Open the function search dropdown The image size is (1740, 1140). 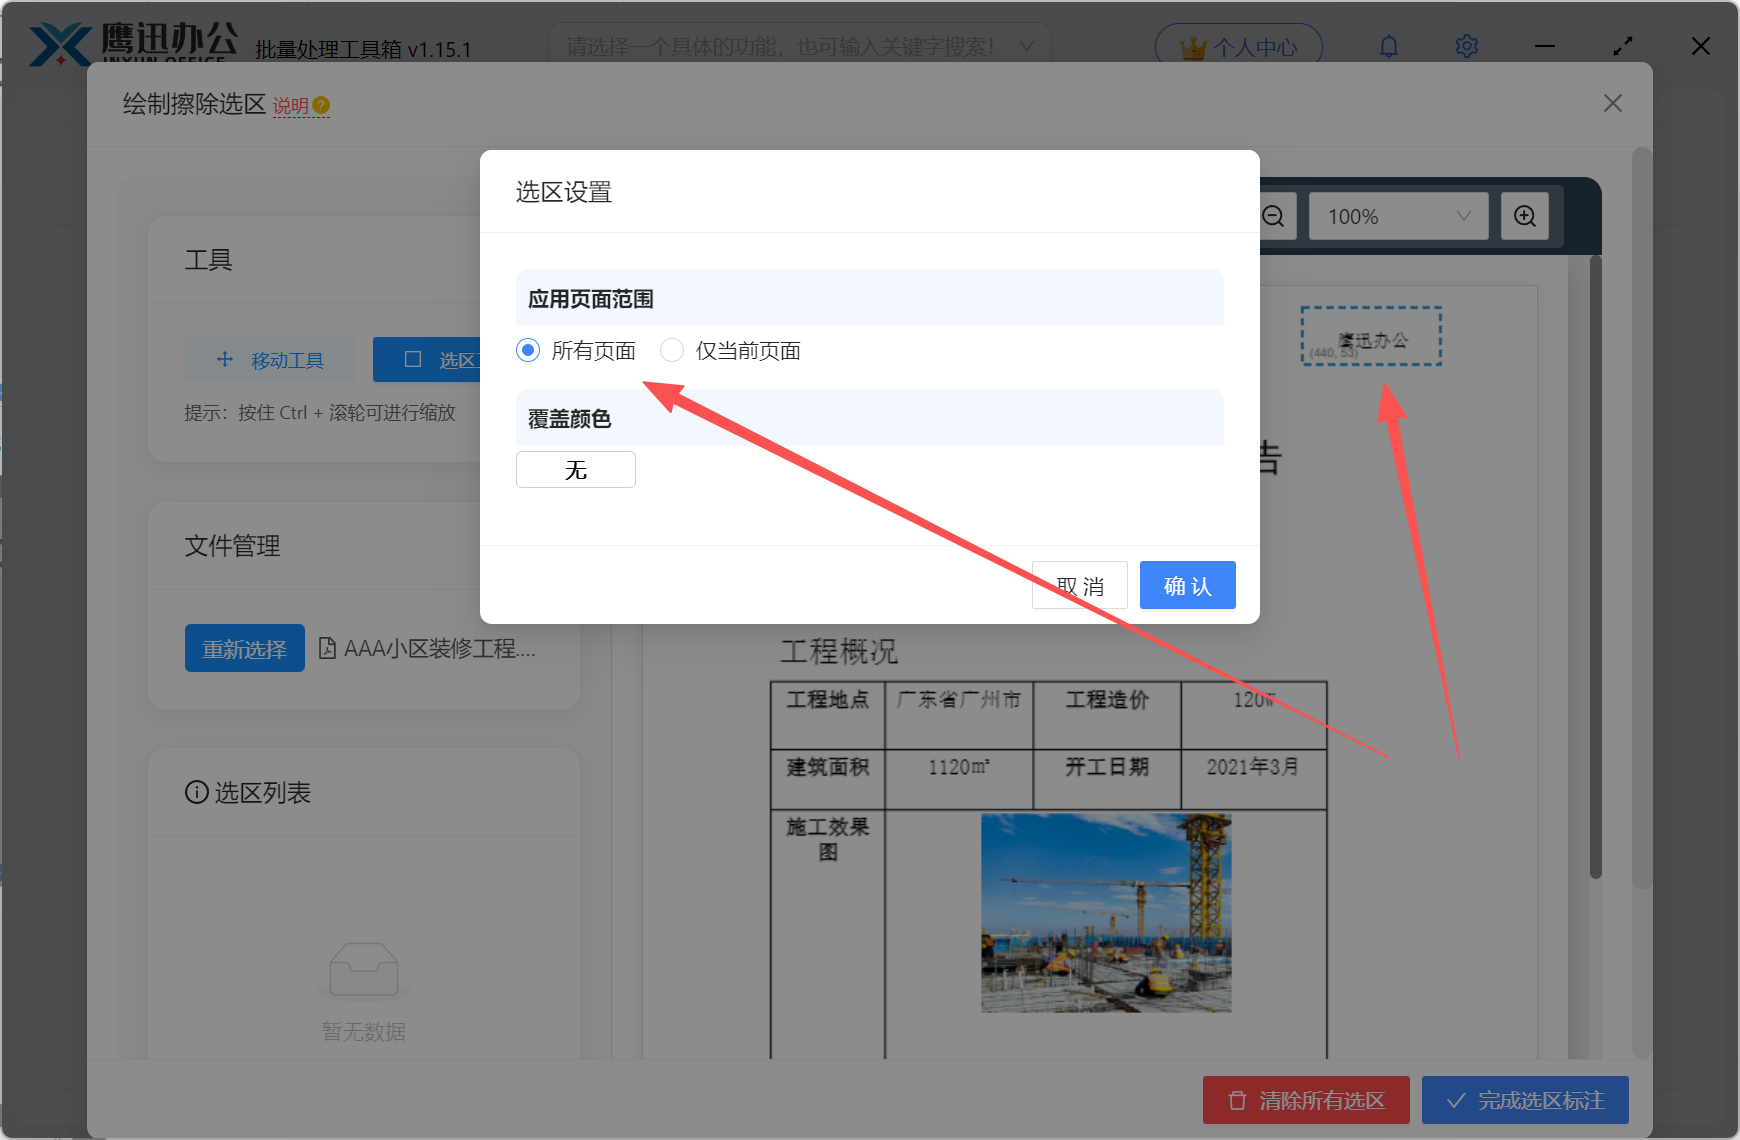(795, 46)
